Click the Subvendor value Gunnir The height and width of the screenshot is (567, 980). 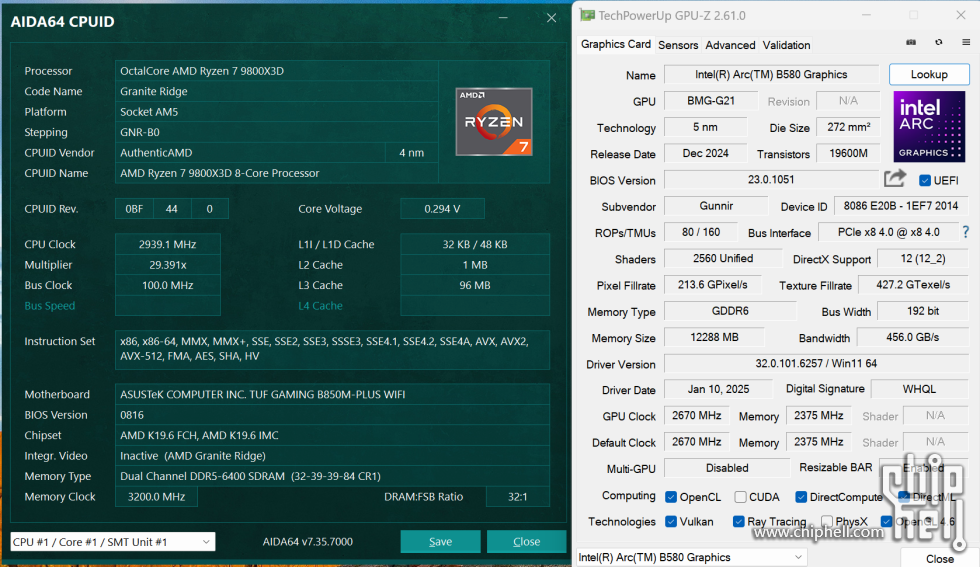pyautogui.click(x=716, y=206)
